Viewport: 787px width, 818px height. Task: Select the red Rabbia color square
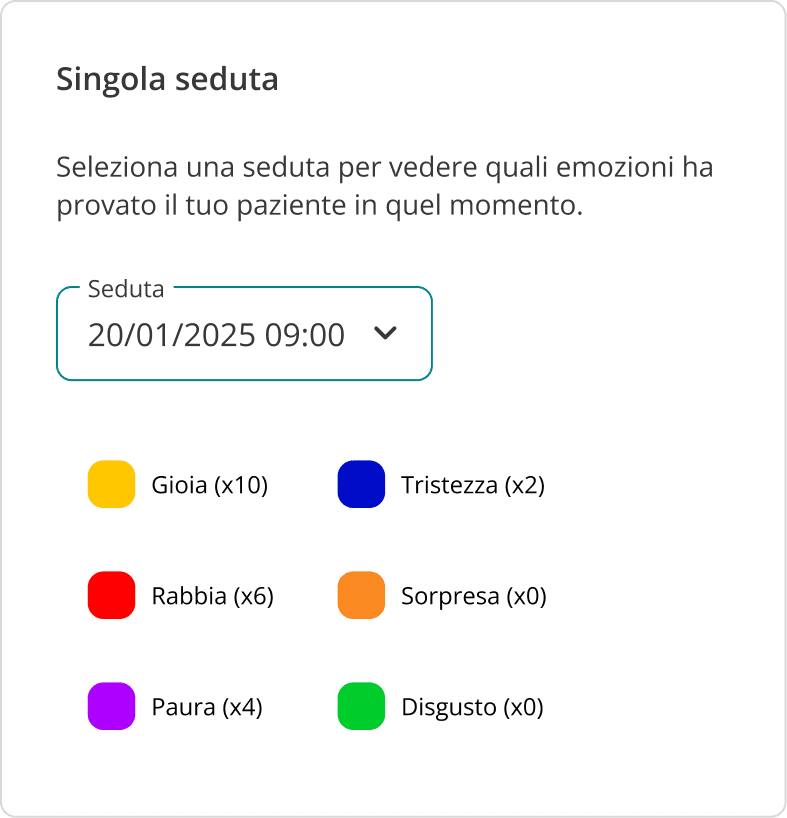tap(111, 596)
